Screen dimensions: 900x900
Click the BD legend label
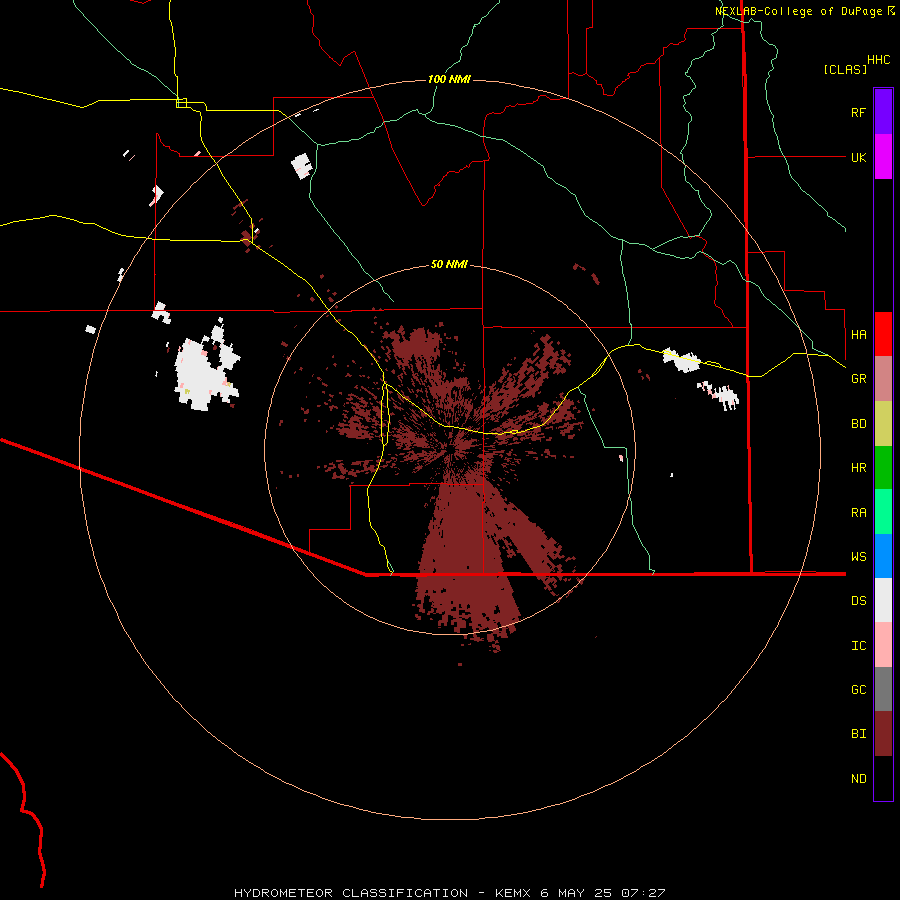pyautogui.click(x=858, y=424)
